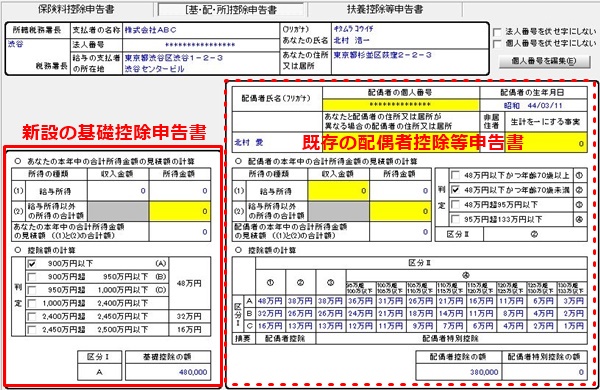This screenshot has height=390, width=600.
Task: Switch to 保険料控除申告書 tab
Action: (77, 9)
